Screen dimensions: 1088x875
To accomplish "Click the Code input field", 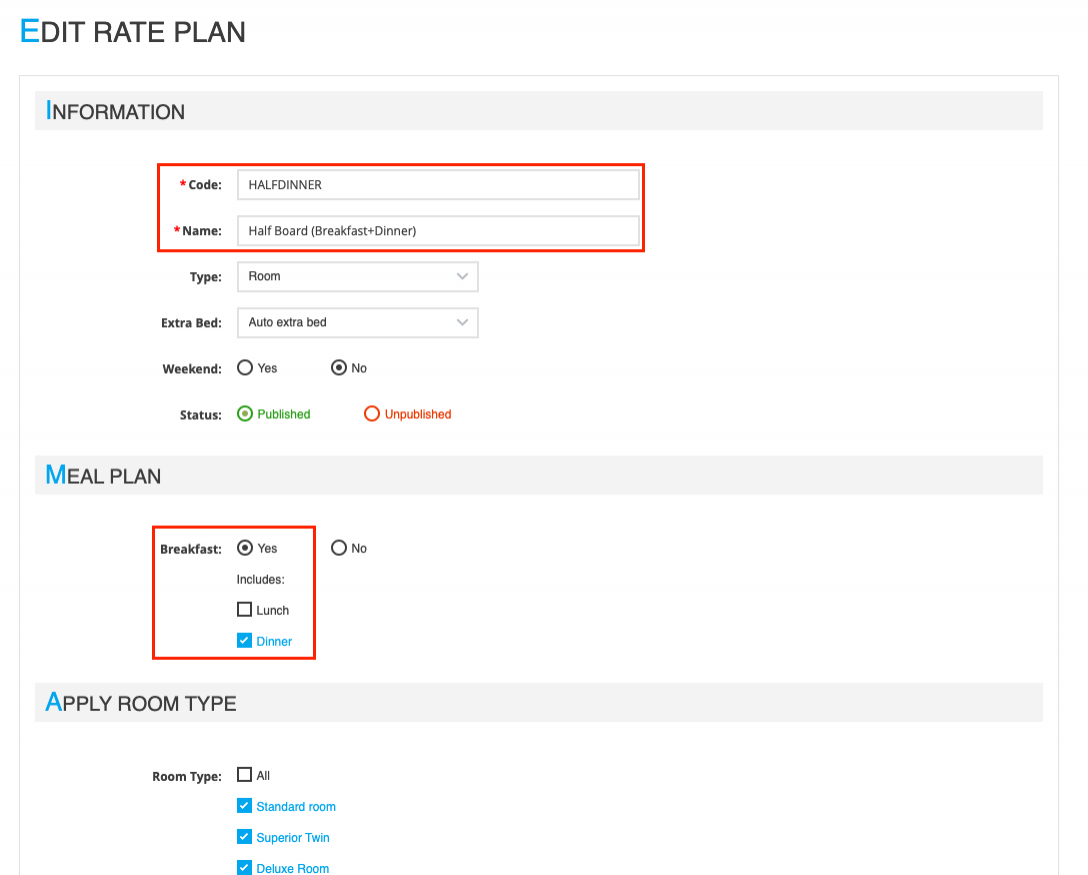I will point(437,185).
